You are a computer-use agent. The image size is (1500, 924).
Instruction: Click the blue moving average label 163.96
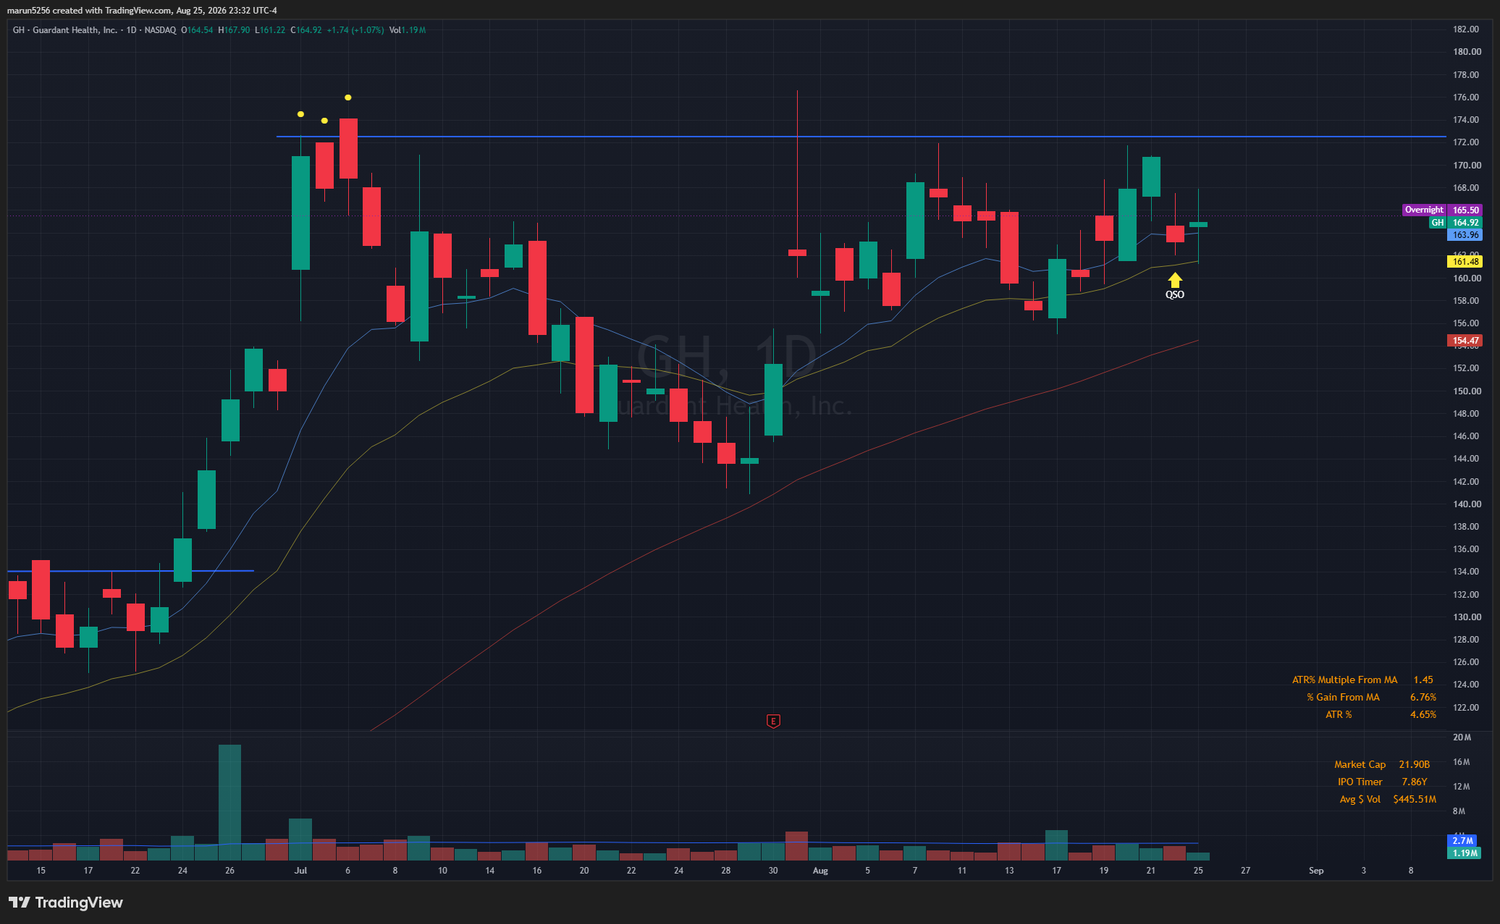pyautogui.click(x=1465, y=235)
